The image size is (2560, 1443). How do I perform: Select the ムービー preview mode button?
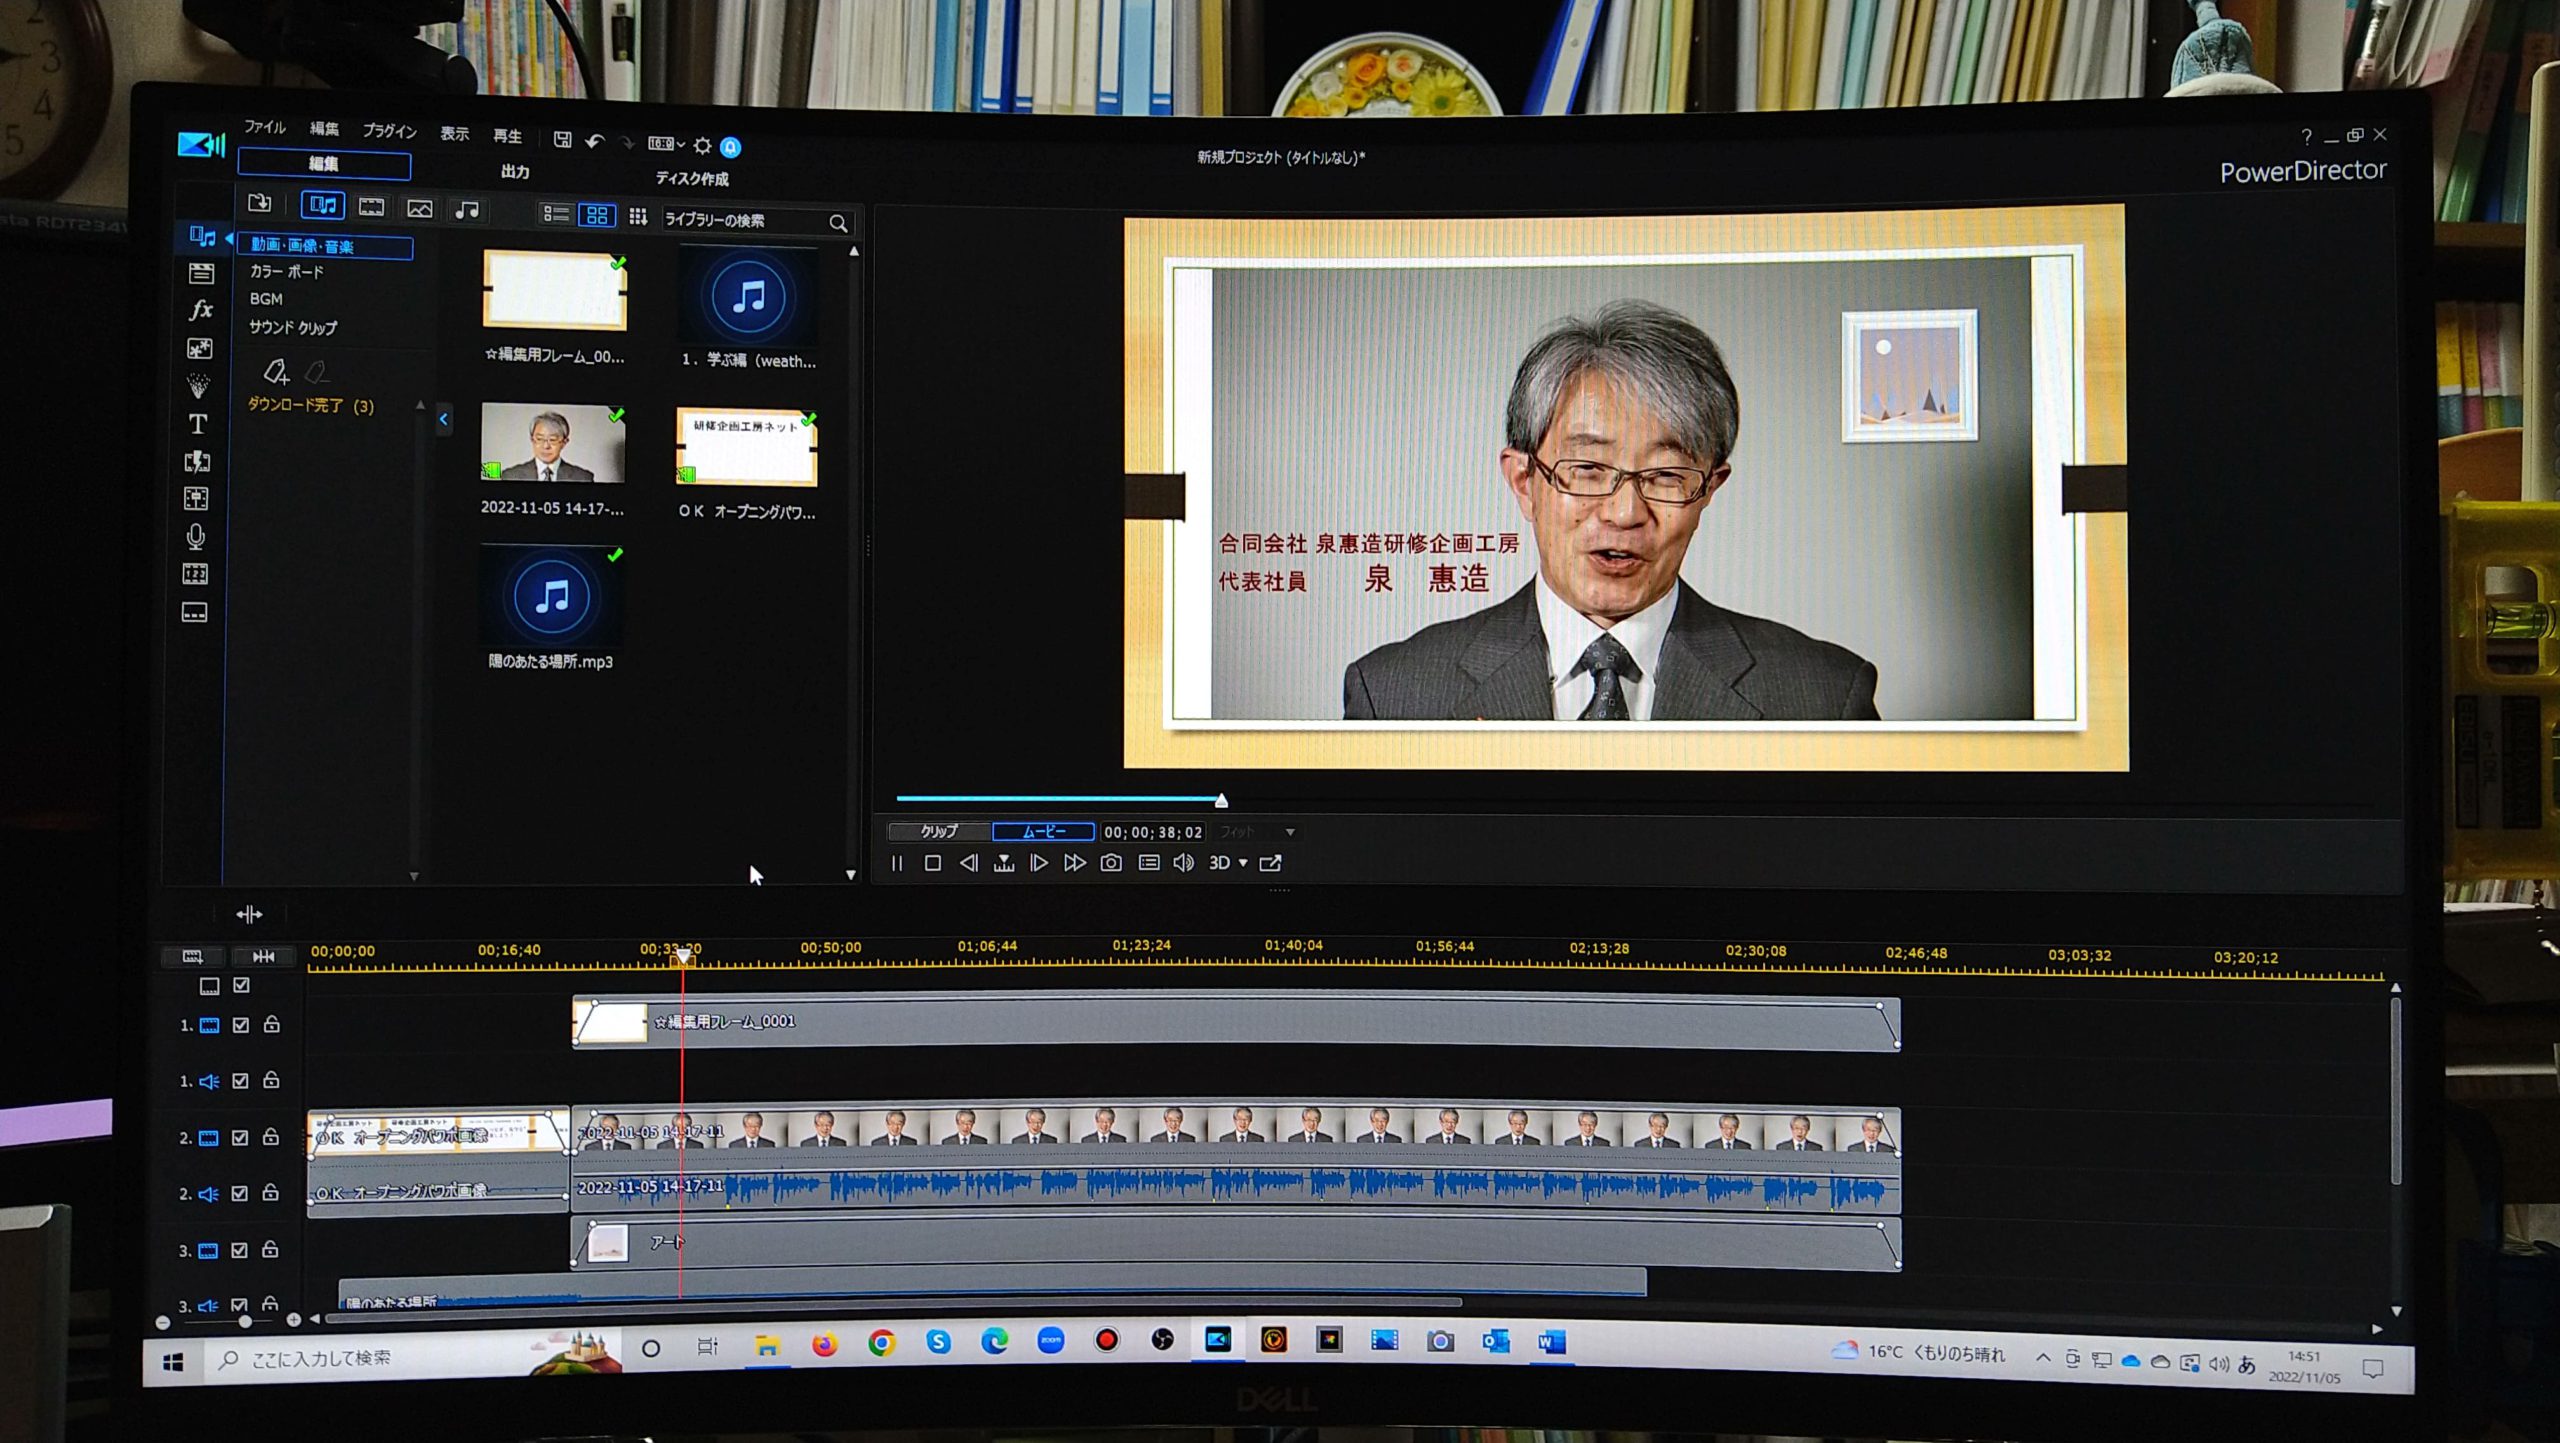(x=1043, y=832)
